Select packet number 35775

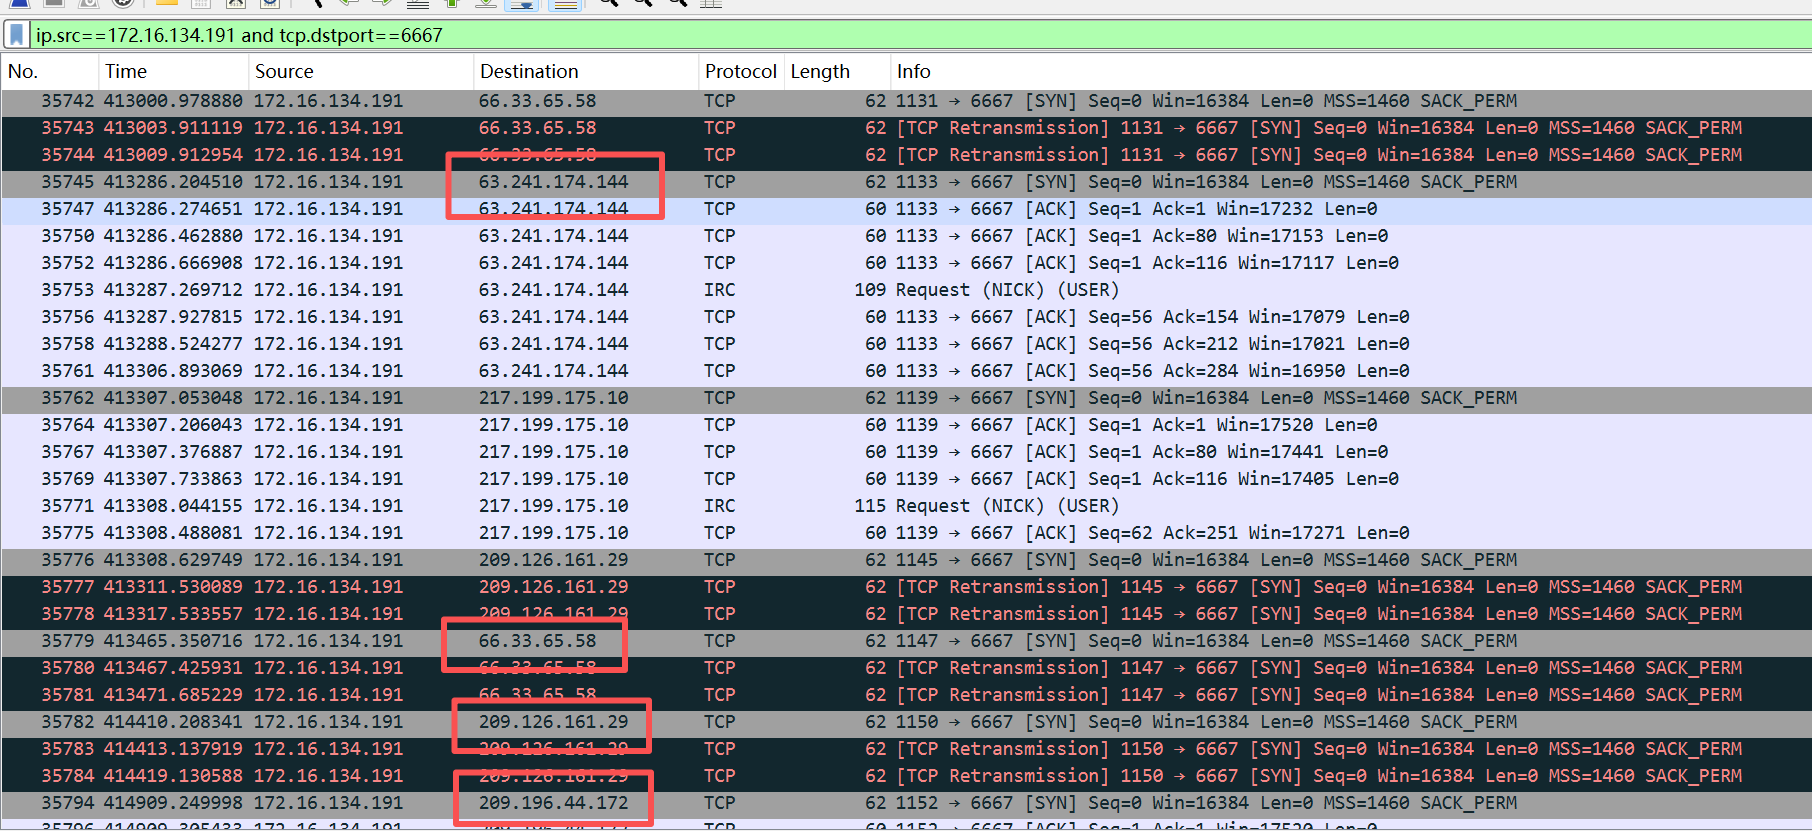[x=67, y=533]
